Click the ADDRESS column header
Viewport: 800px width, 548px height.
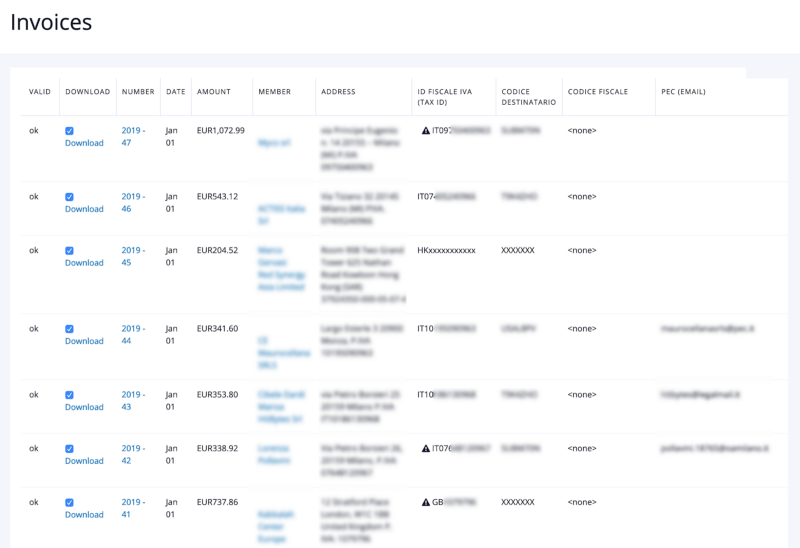coord(338,92)
